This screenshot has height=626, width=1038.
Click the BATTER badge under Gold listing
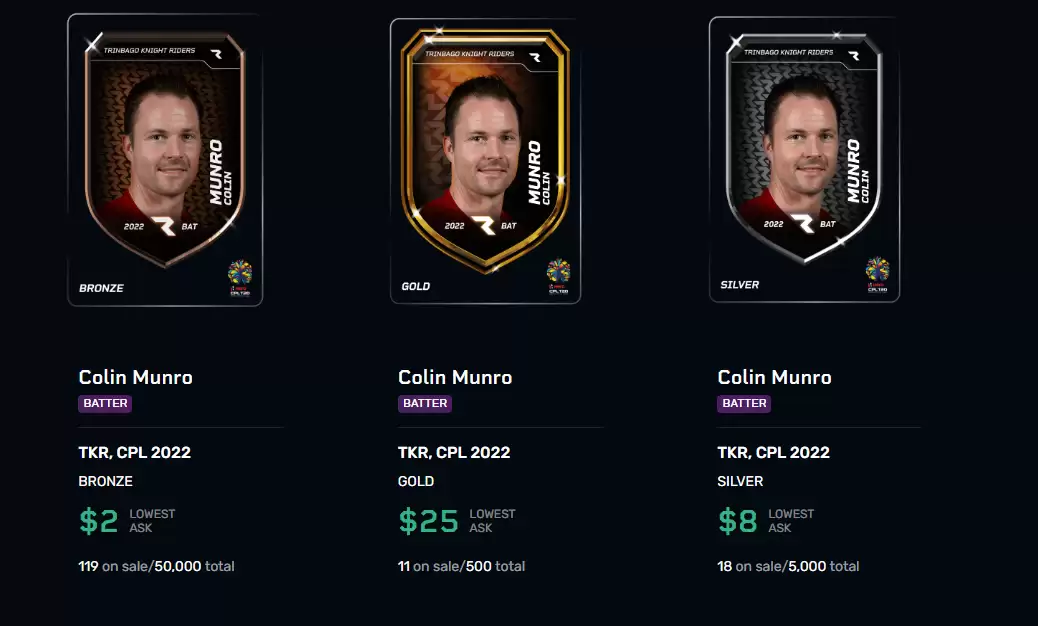[425, 404]
